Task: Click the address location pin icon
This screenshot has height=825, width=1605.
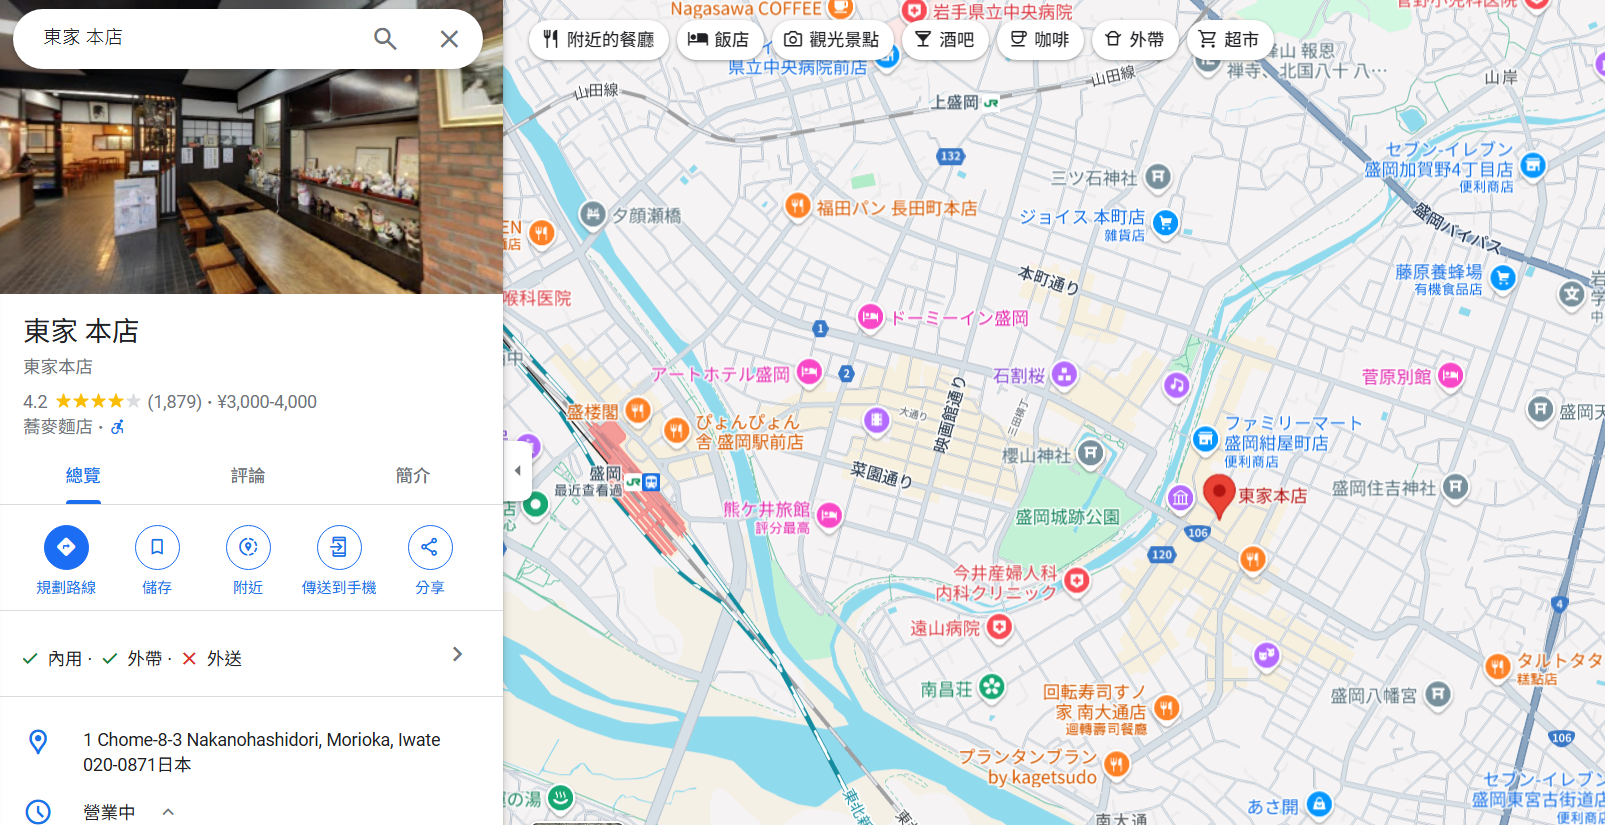Action: click(x=38, y=742)
